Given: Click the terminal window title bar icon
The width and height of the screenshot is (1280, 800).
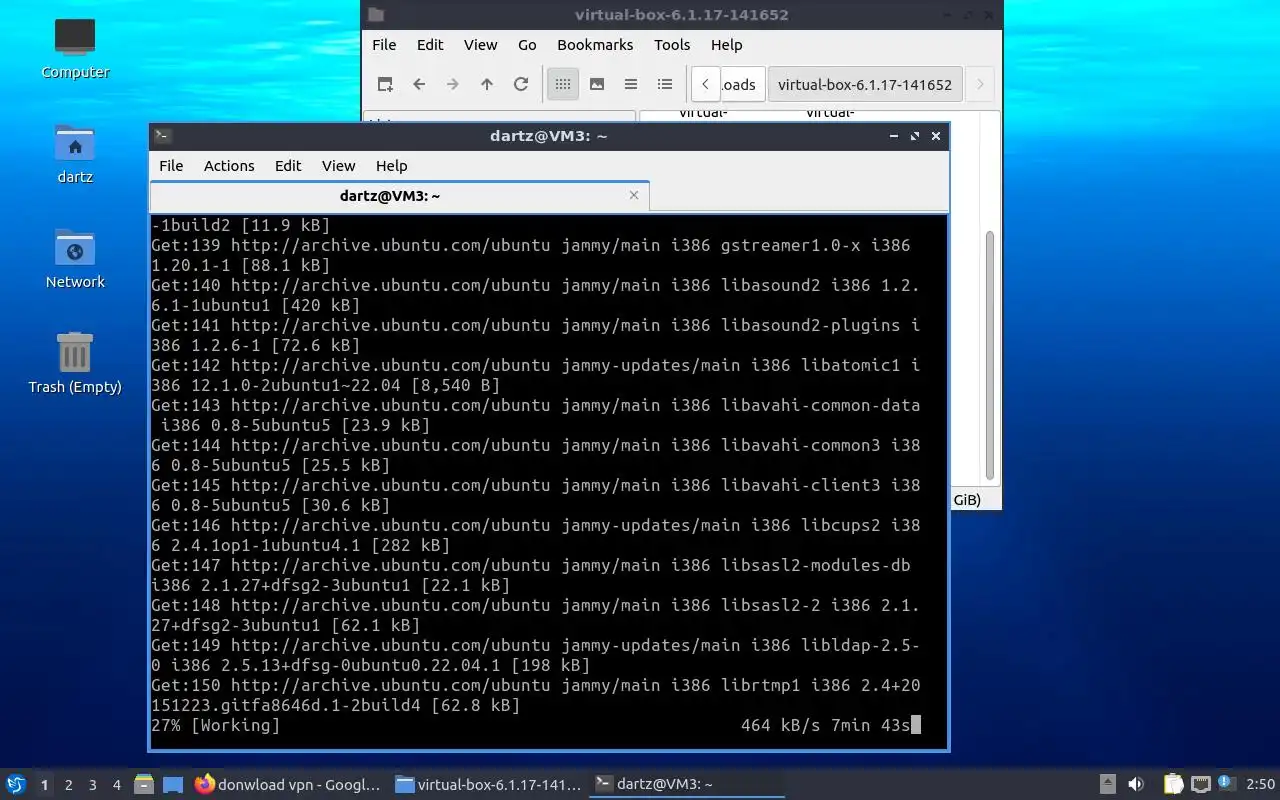Looking at the screenshot, I should pyautogui.click(x=163, y=136).
